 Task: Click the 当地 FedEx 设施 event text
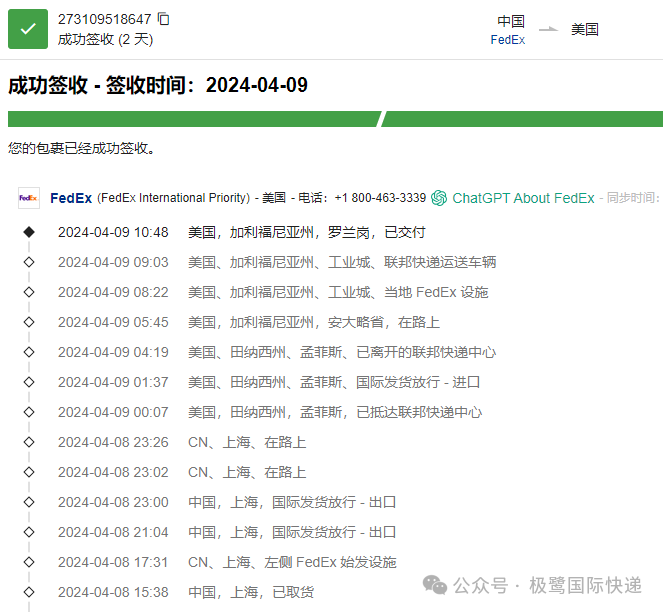point(436,292)
